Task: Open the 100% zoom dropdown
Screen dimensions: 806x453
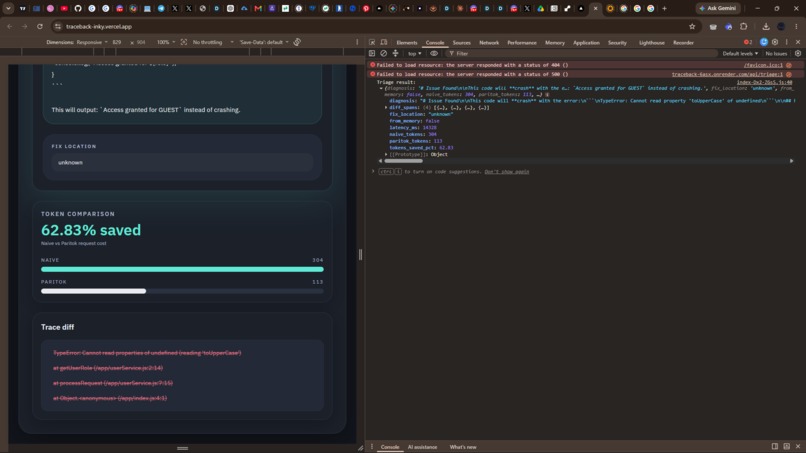Action: pyautogui.click(x=166, y=42)
